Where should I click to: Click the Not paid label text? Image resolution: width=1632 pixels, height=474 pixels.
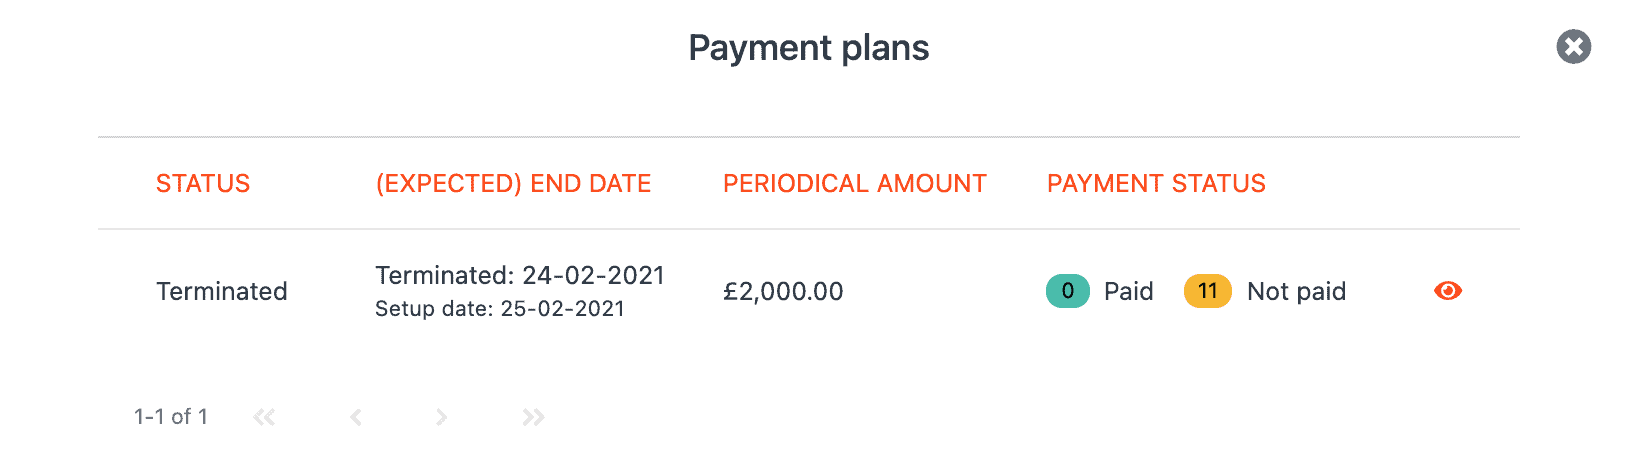[x=1296, y=291]
